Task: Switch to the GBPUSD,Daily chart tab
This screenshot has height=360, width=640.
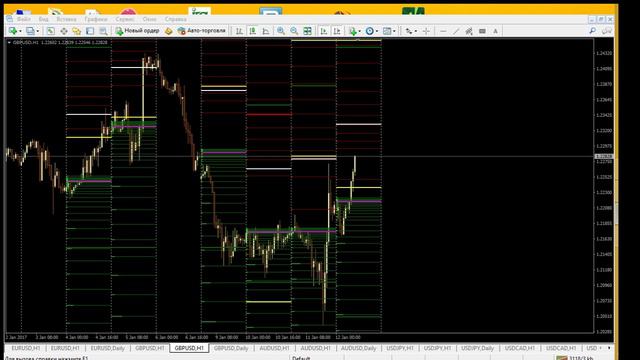Action: click(231, 348)
